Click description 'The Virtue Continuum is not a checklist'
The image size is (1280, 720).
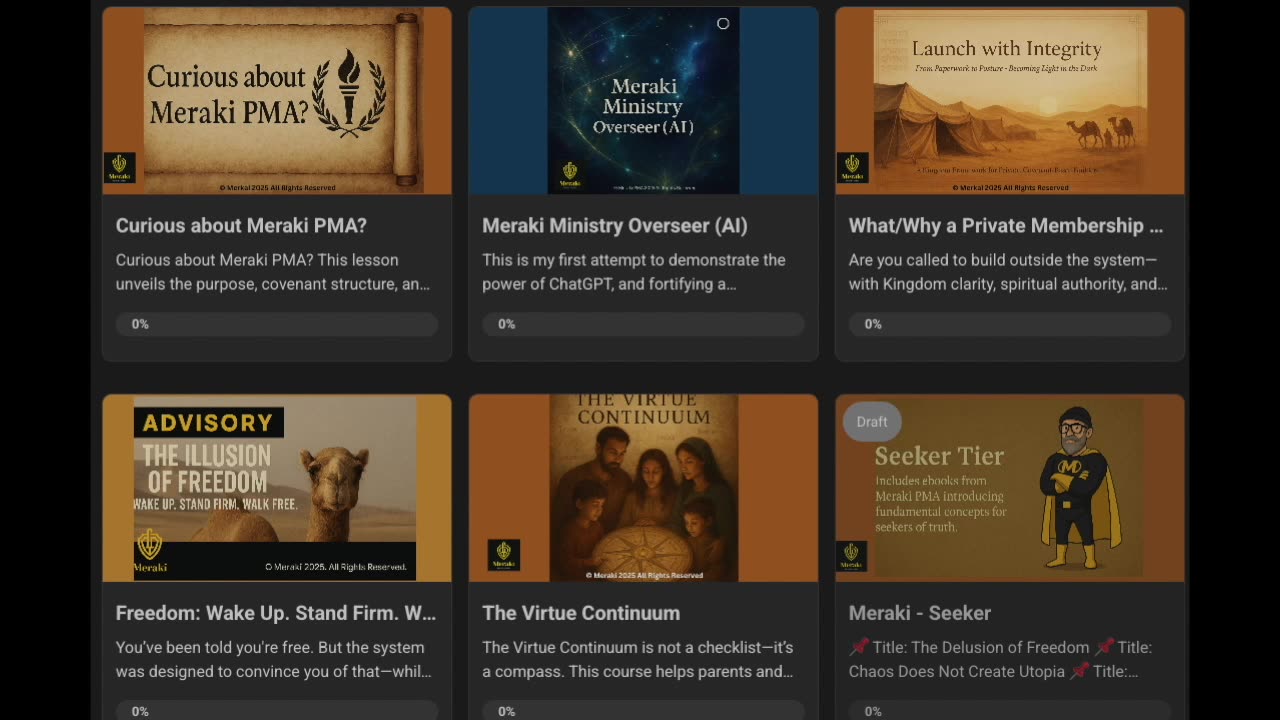tap(638, 660)
